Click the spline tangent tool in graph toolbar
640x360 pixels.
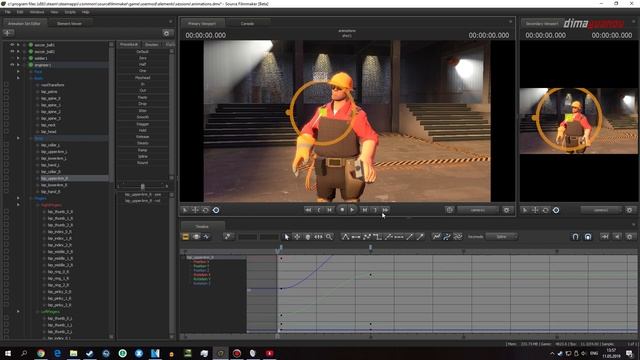tap(345, 237)
